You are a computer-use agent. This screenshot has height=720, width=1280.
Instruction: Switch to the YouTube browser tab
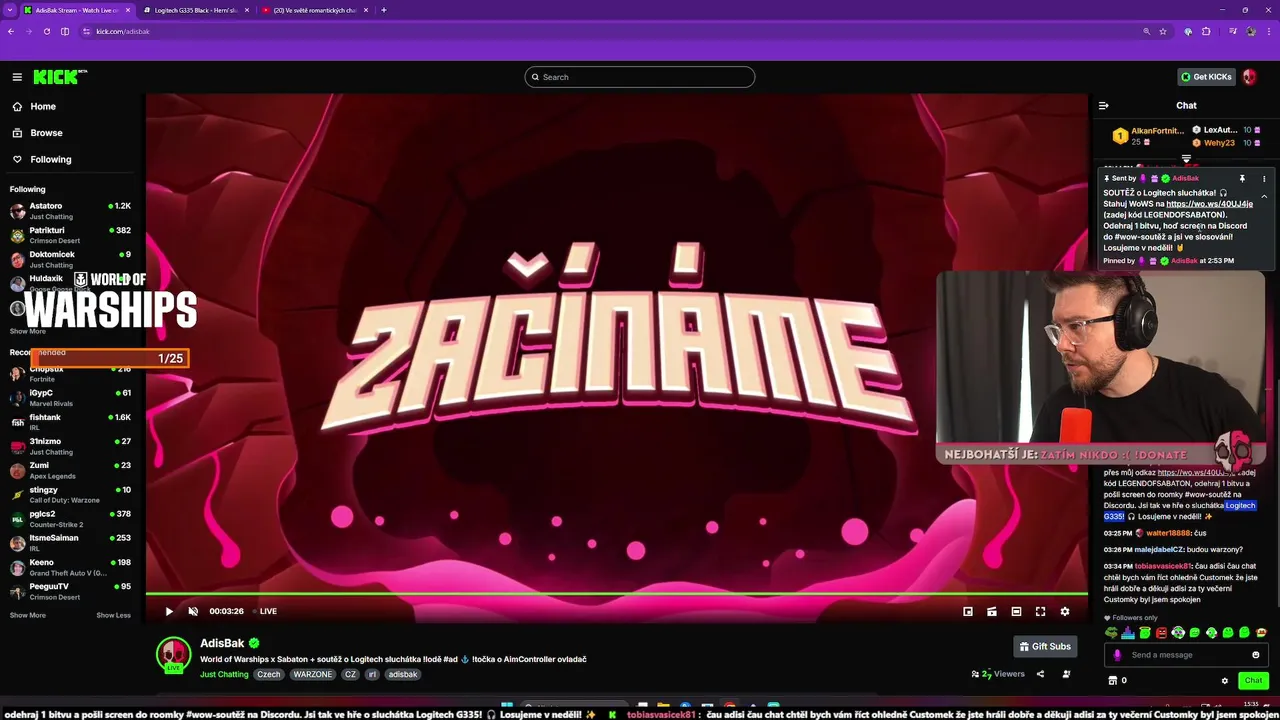coord(314,10)
